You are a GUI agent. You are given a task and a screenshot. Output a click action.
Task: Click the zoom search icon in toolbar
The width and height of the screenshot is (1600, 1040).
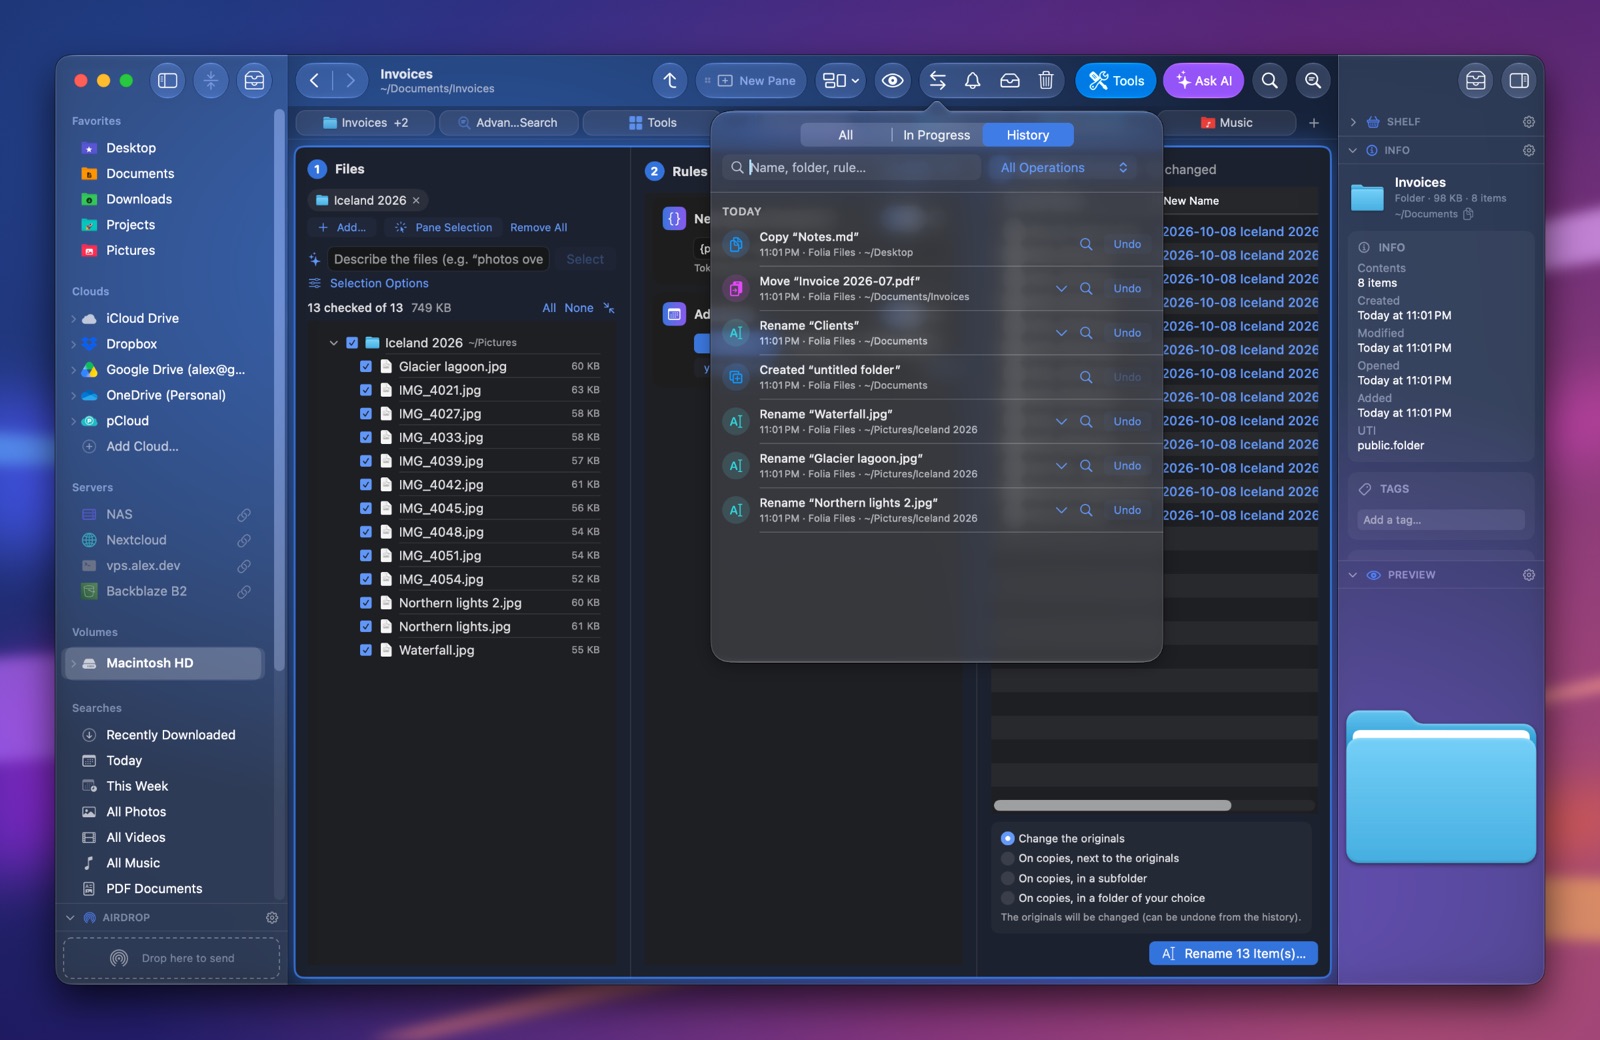click(x=1313, y=81)
